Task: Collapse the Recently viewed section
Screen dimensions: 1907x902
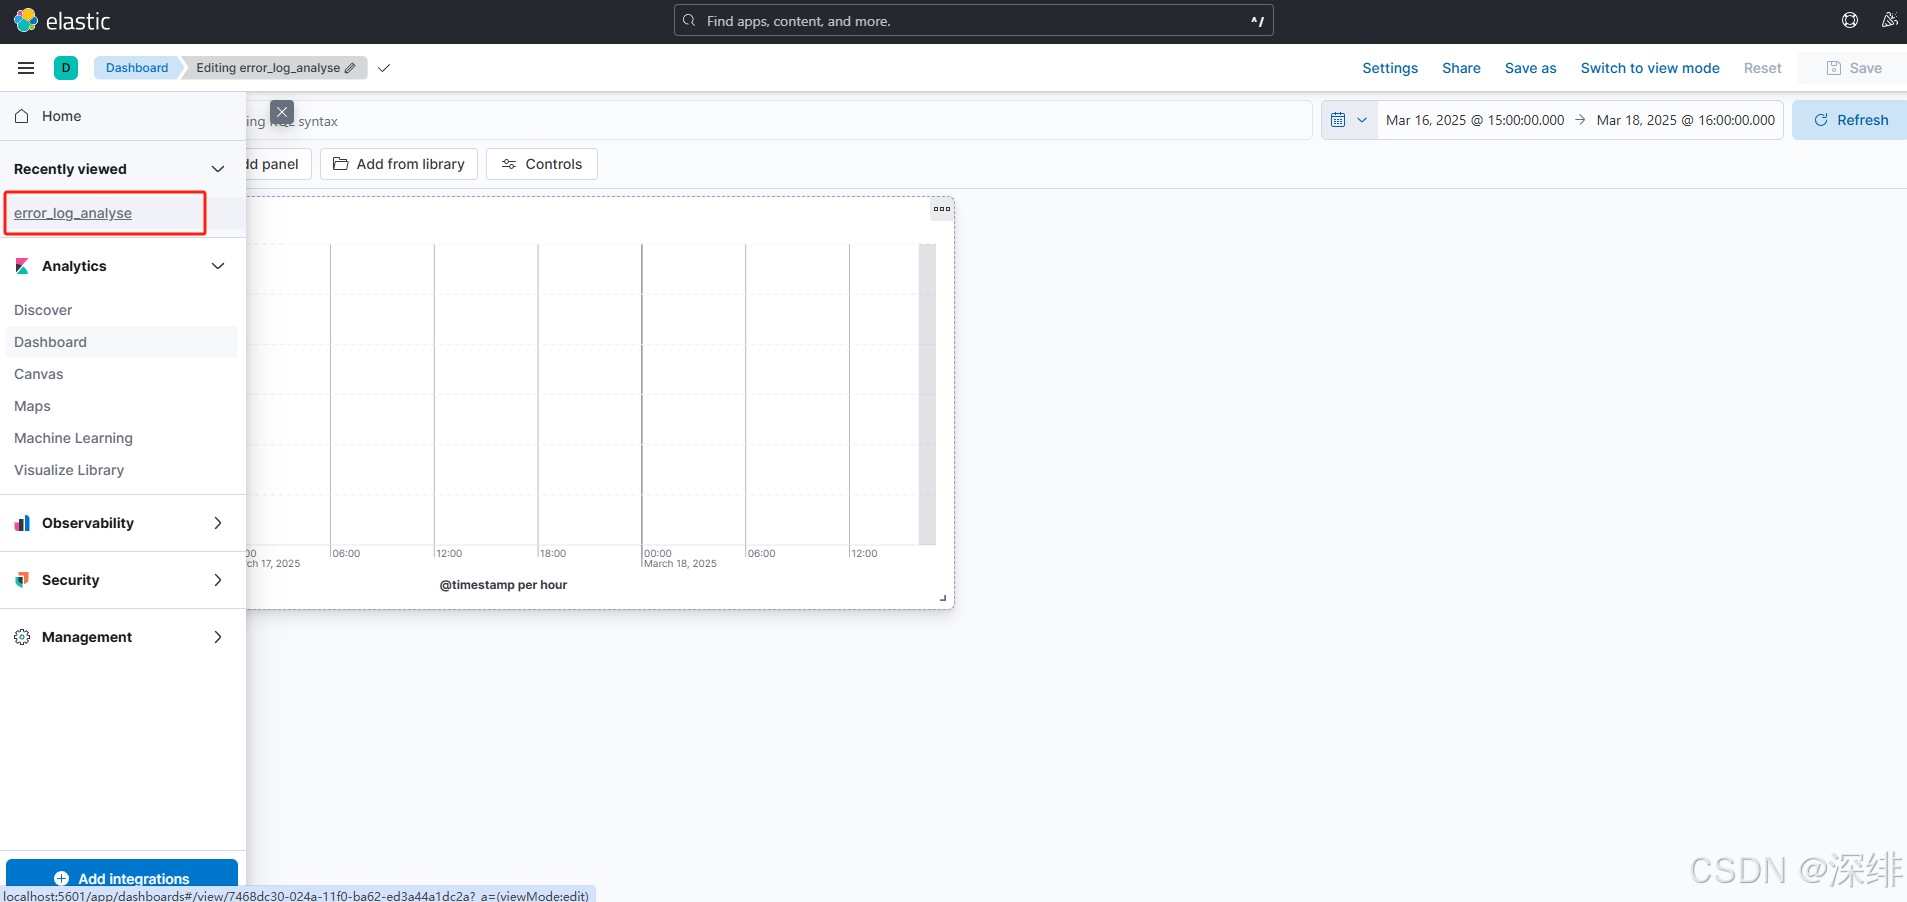Action: (x=218, y=169)
